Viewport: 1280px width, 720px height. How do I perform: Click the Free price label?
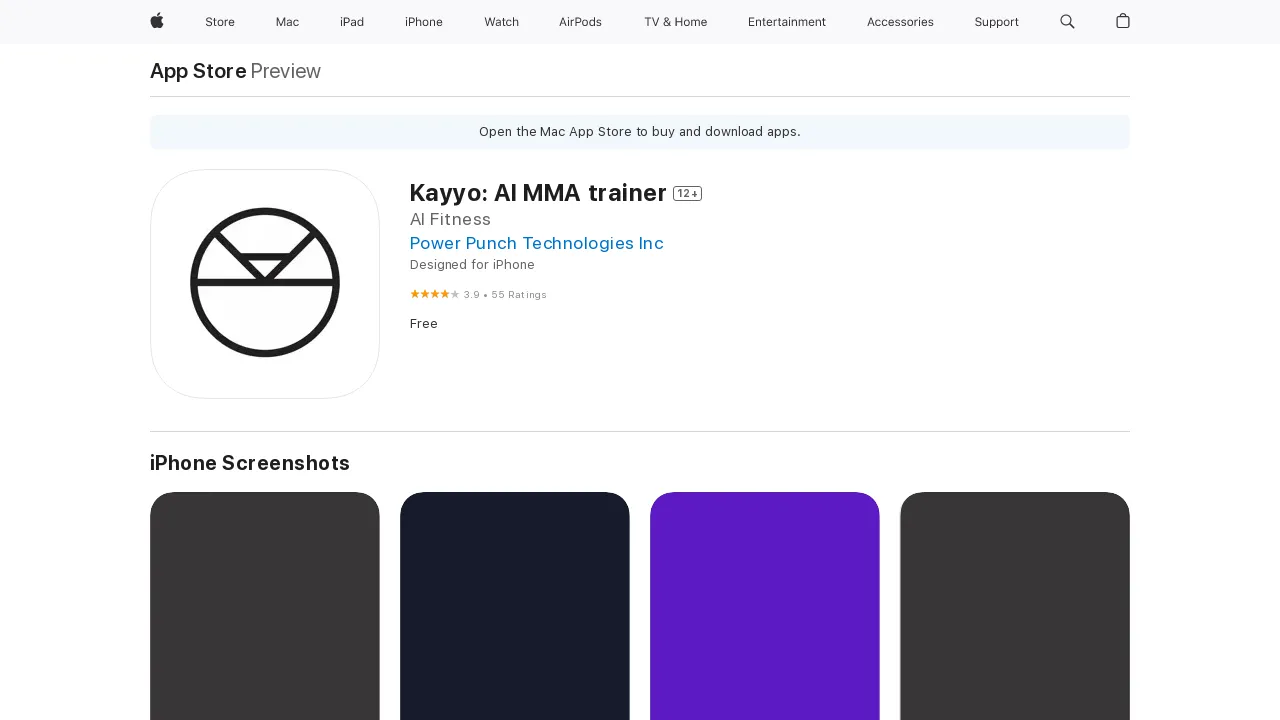[424, 324]
